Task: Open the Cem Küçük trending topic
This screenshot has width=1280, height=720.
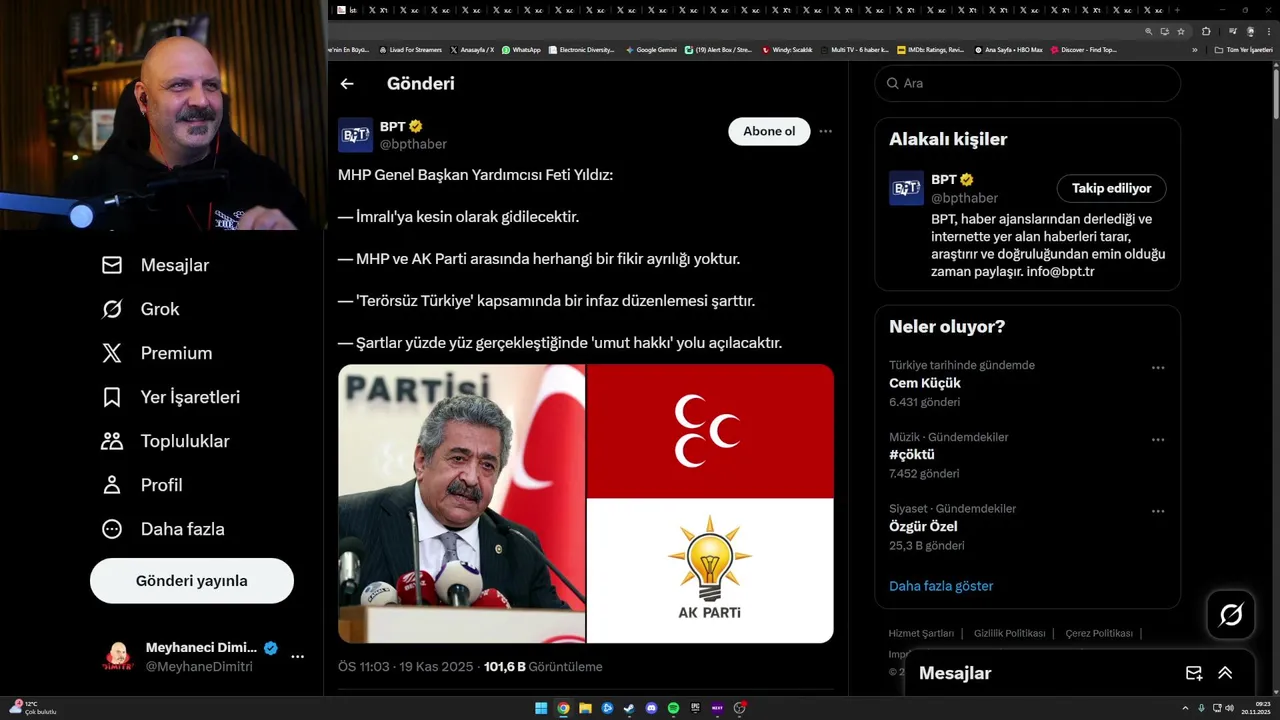Action: (925, 383)
